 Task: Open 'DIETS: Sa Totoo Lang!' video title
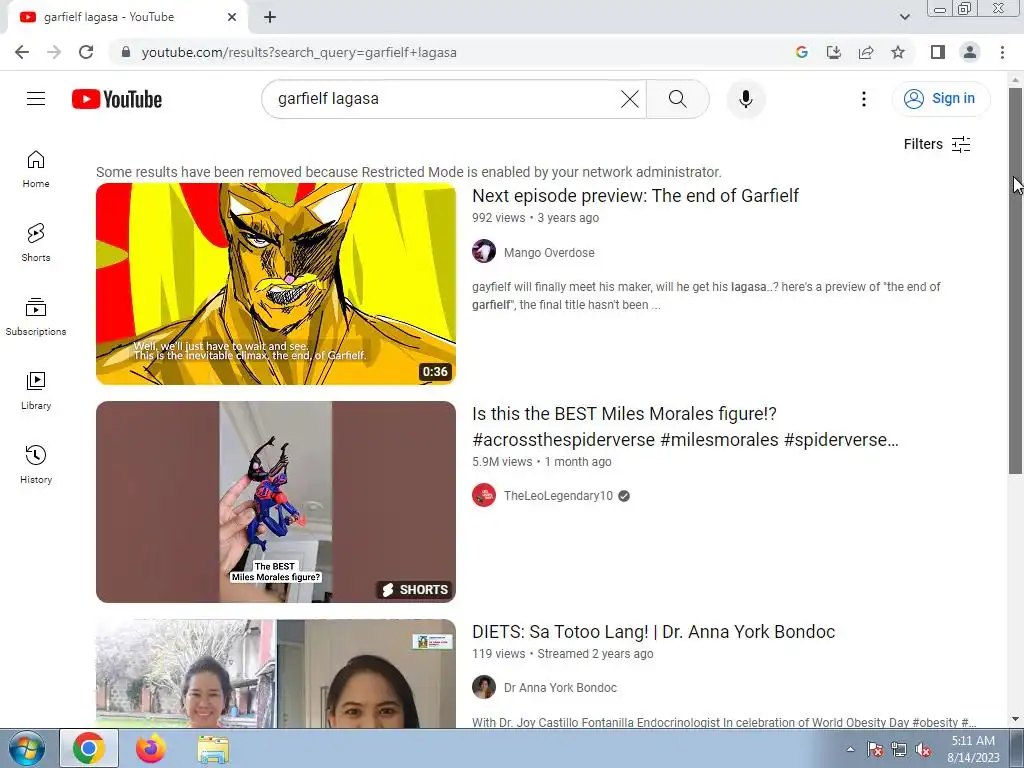tap(654, 632)
